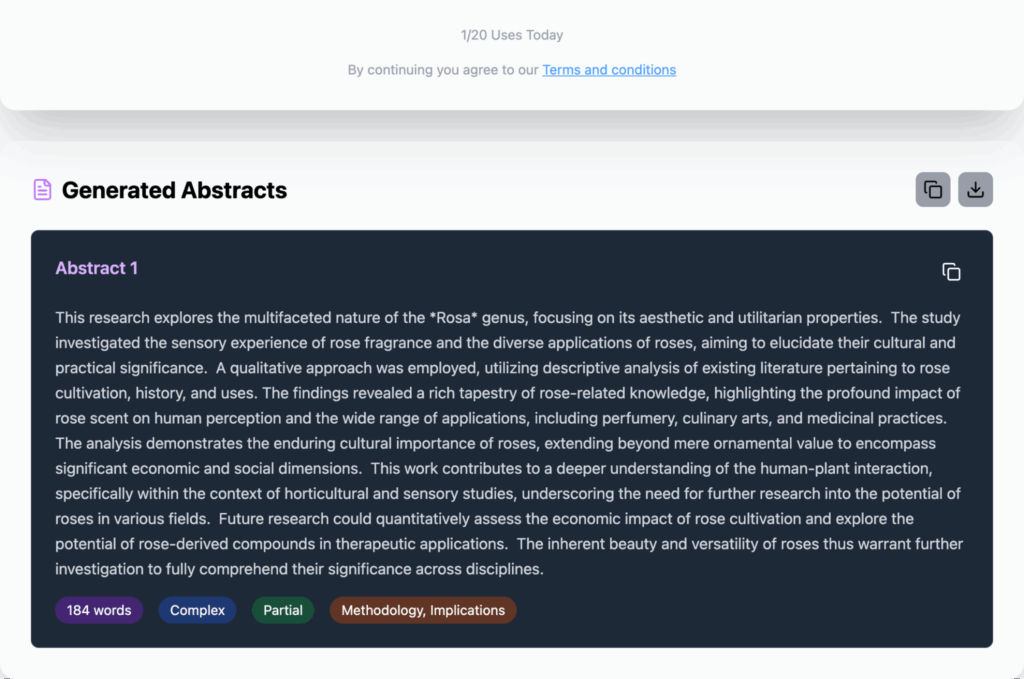Copy all generated abstracts

pos(932,190)
